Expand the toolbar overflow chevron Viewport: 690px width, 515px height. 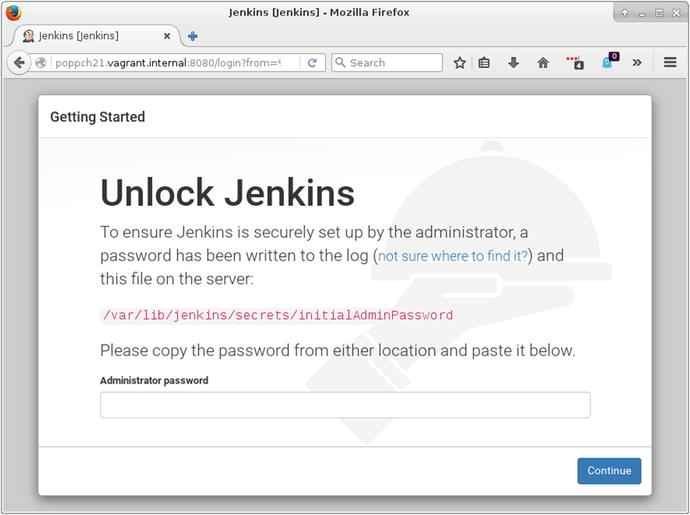(x=637, y=62)
